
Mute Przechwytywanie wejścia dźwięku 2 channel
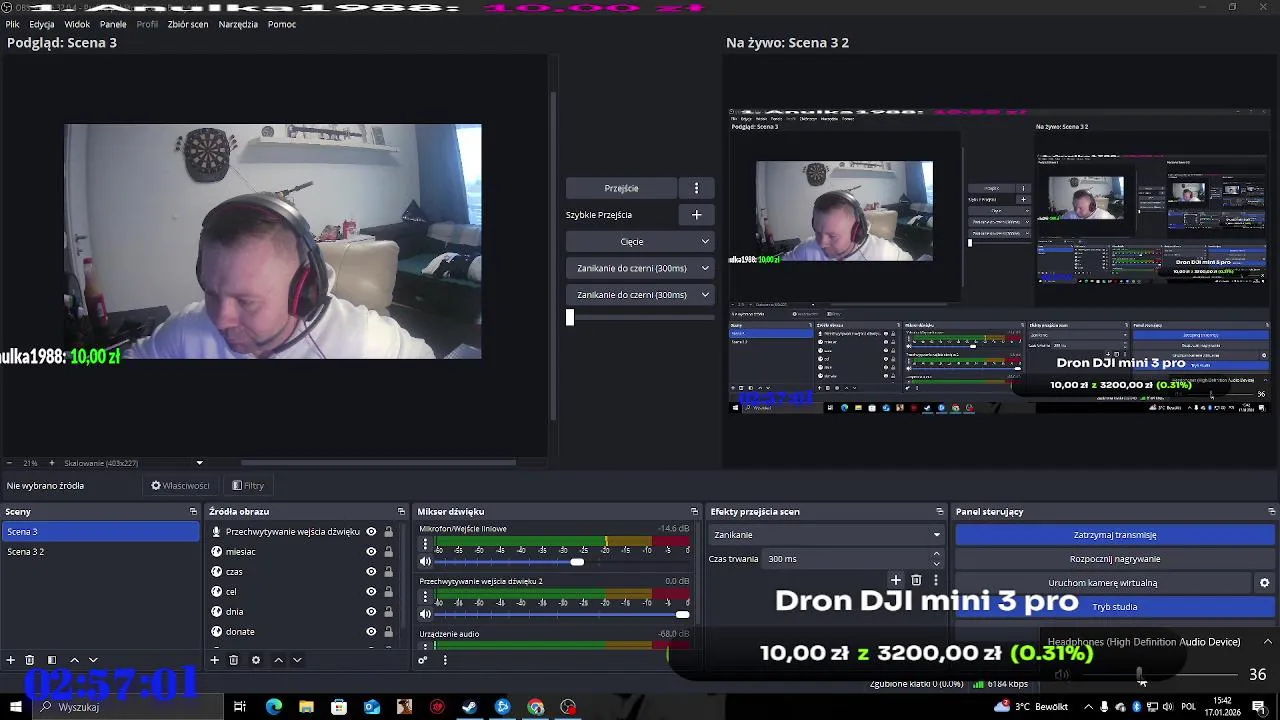point(425,614)
